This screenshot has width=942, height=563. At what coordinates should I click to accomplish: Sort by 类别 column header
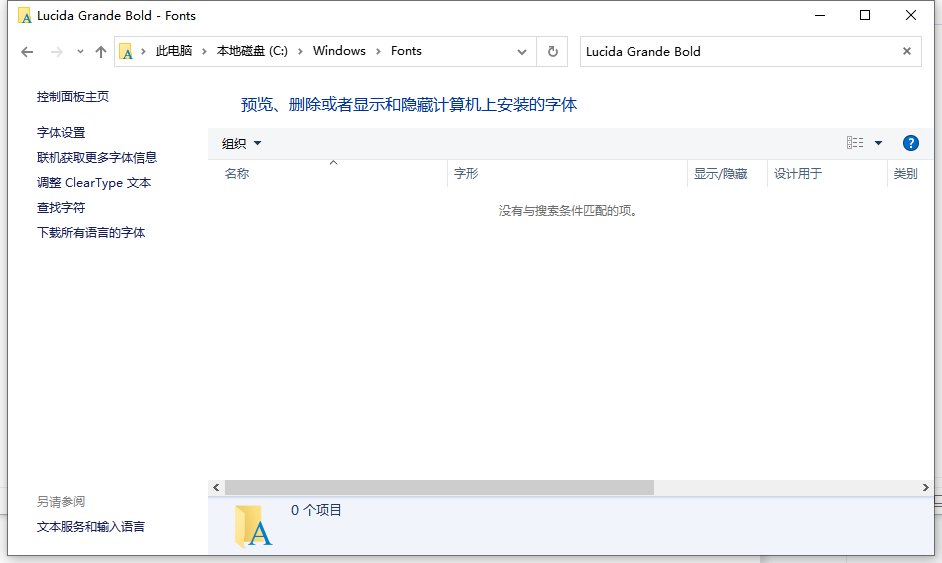(x=910, y=174)
